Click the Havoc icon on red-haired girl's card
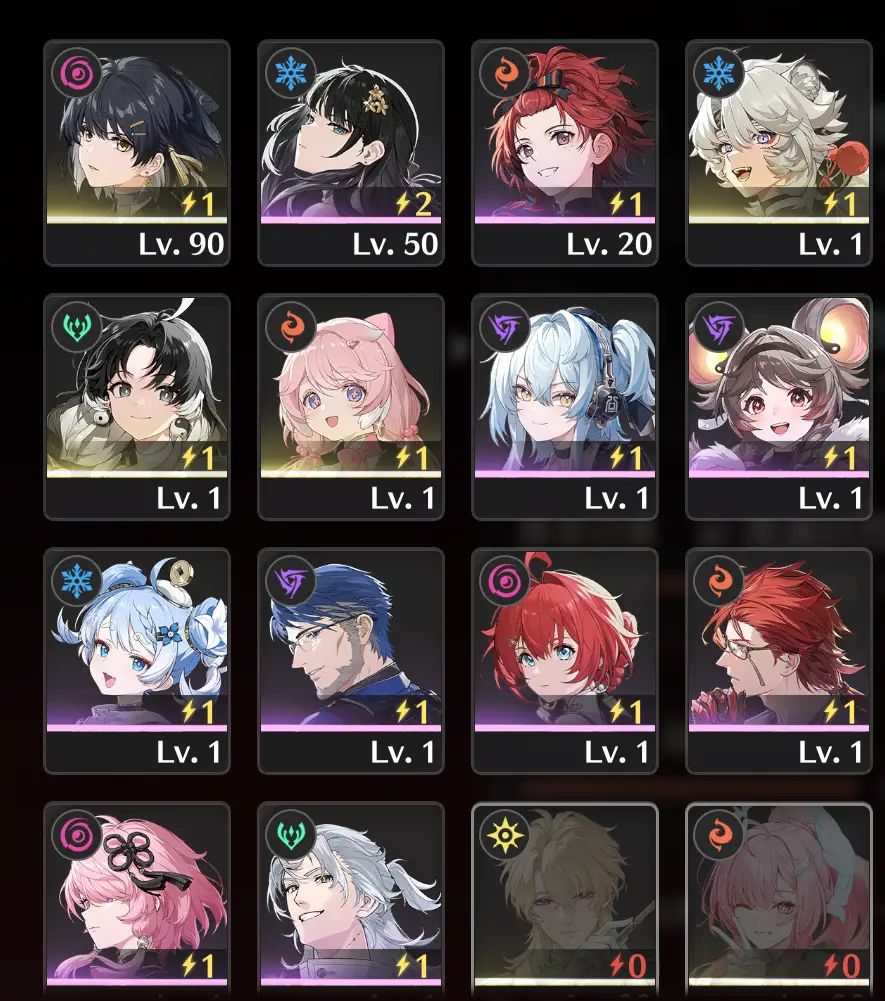885x1001 pixels. (505, 581)
